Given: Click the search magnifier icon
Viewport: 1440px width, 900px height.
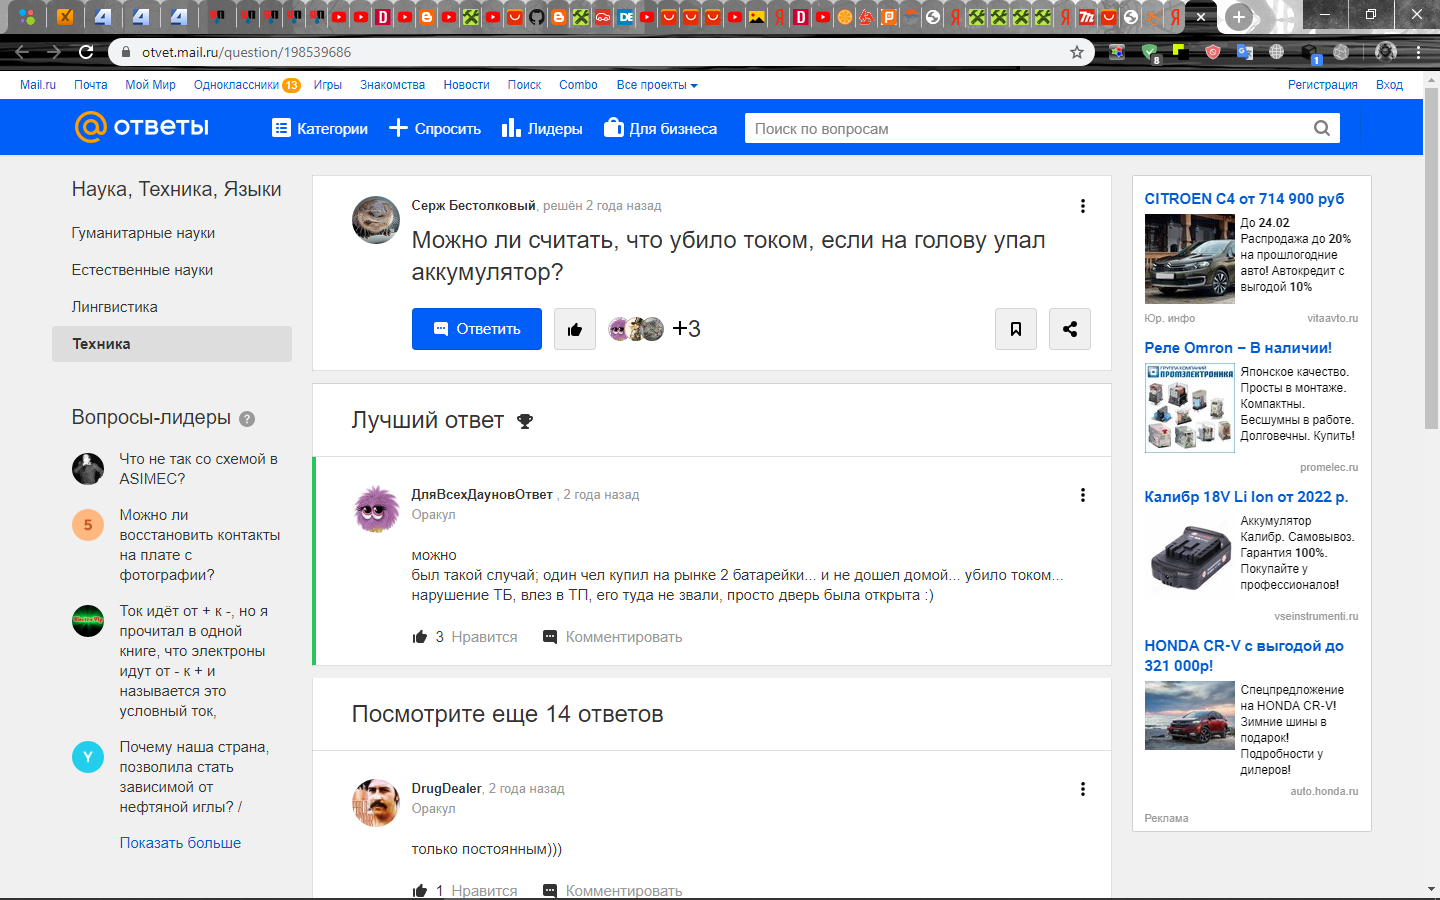Looking at the screenshot, I should 1321,128.
